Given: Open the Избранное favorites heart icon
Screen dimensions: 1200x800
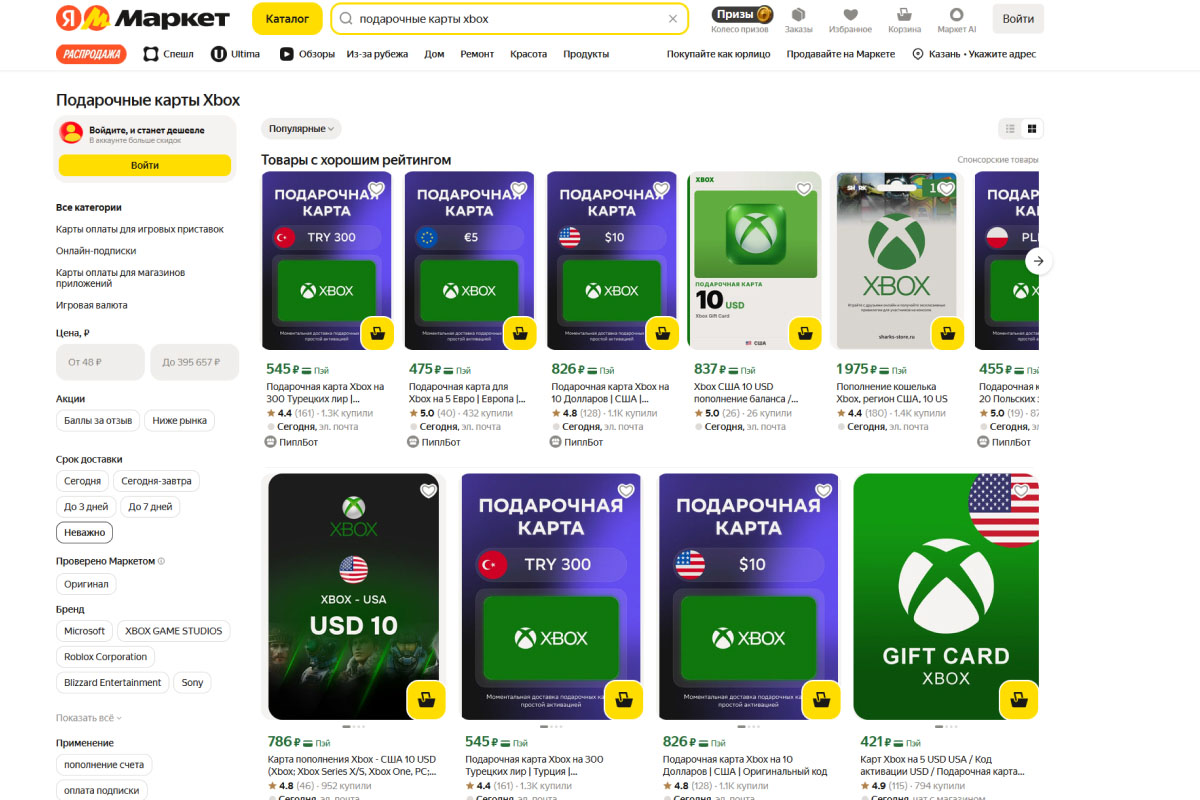Looking at the screenshot, I should (850, 19).
